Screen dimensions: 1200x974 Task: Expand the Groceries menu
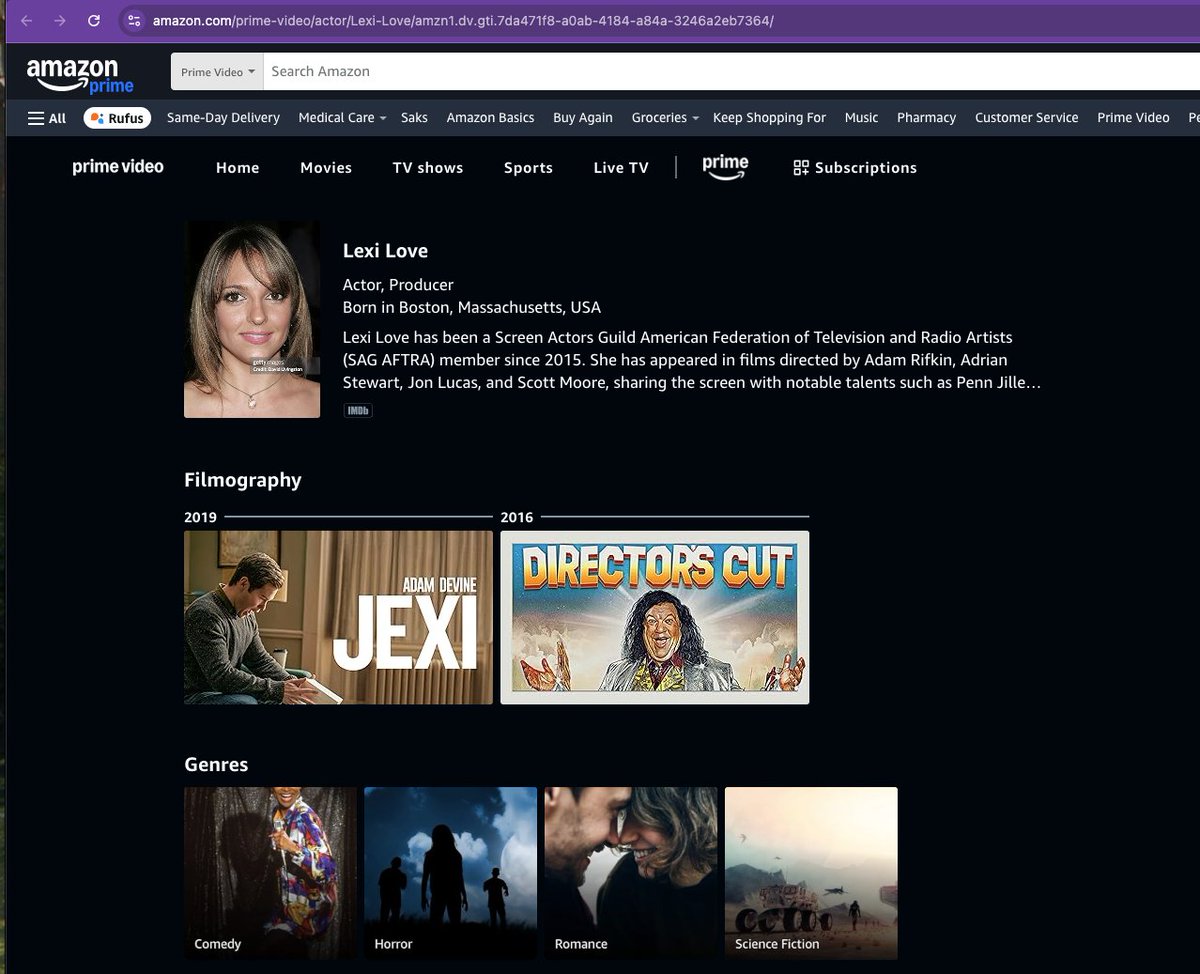pos(665,118)
